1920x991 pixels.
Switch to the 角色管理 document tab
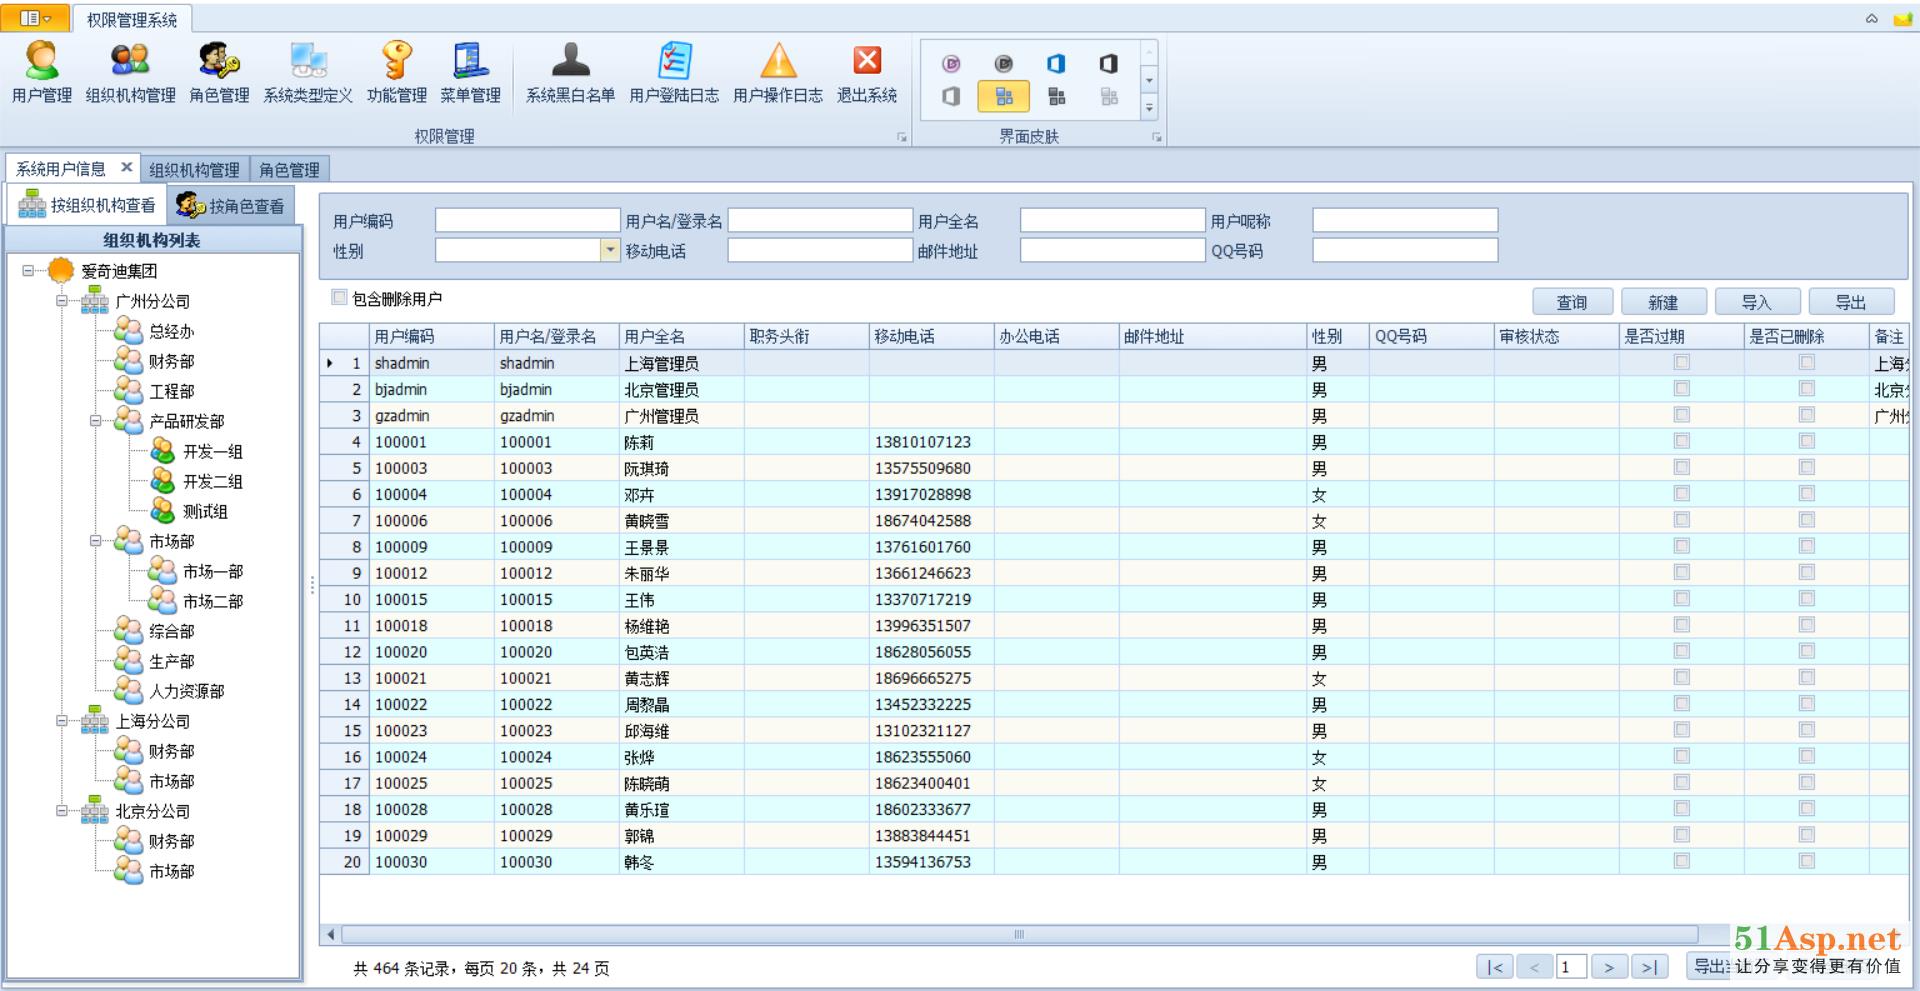(x=289, y=170)
